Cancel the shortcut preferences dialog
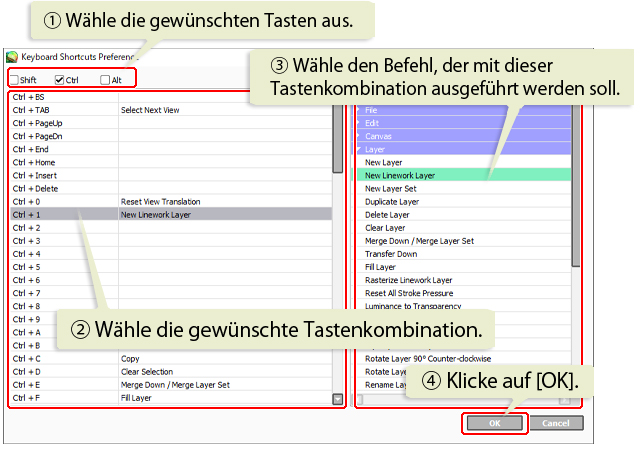Viewport: 640px width, 450px height. pyautogui.click(x=555, y=423)
